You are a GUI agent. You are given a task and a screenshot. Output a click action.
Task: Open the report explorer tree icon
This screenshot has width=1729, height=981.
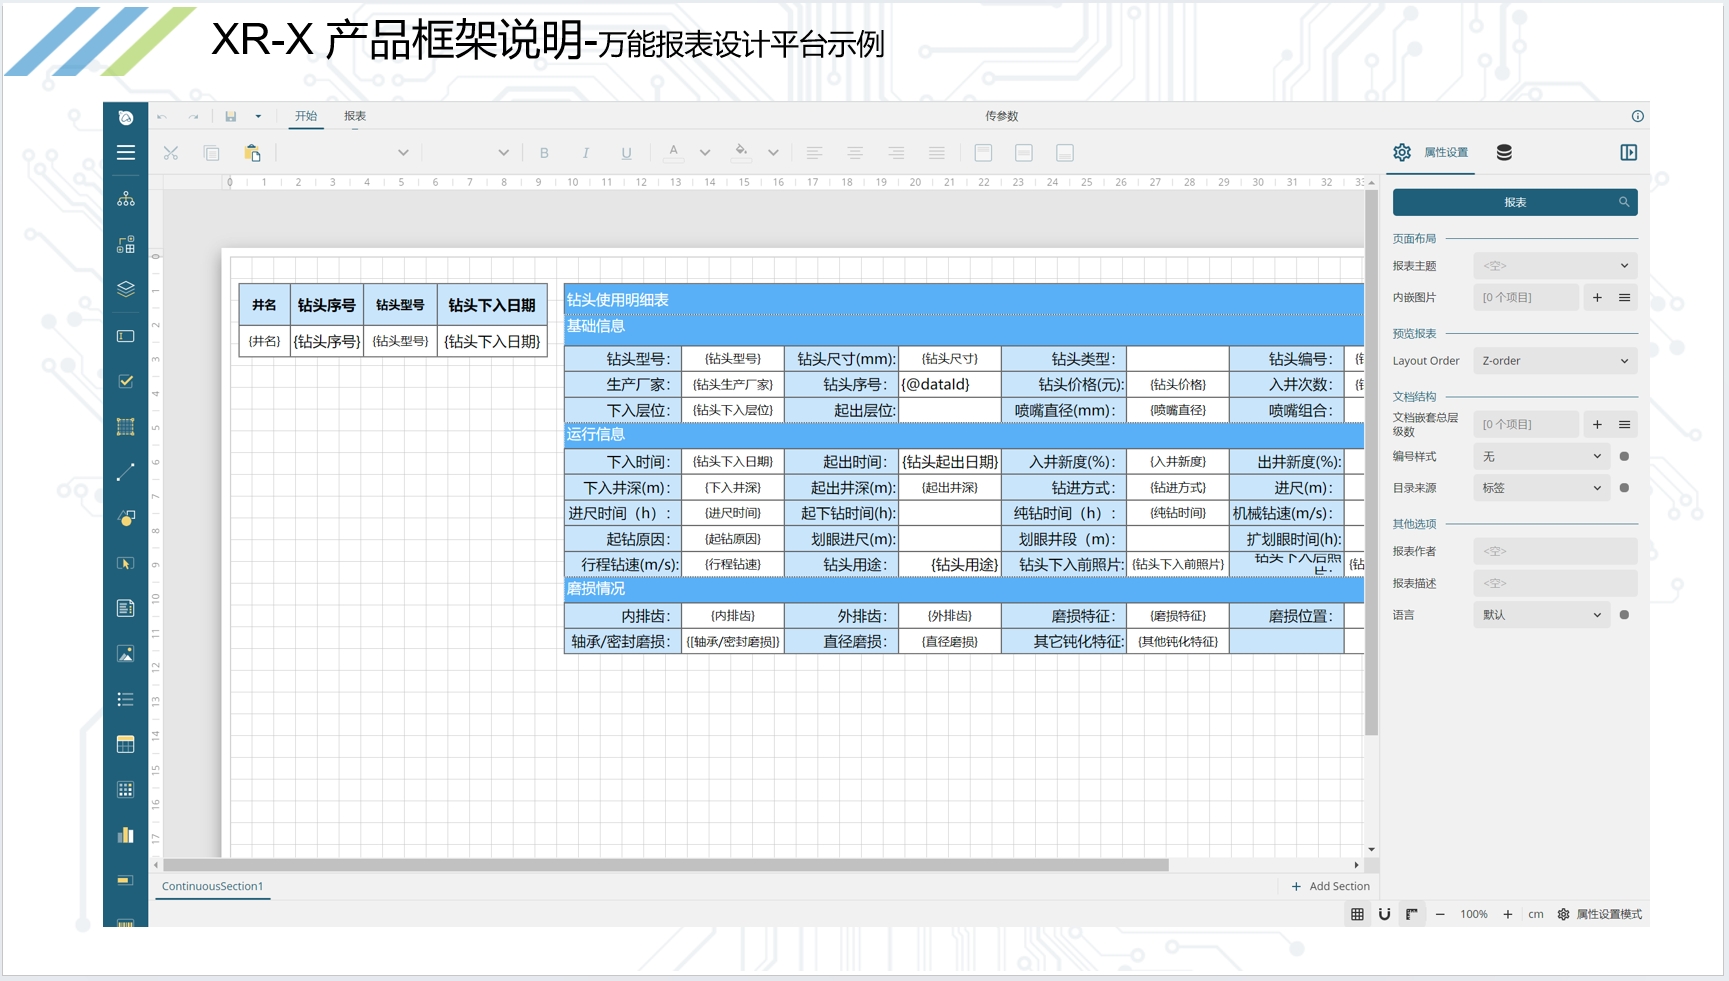point(125,199)
